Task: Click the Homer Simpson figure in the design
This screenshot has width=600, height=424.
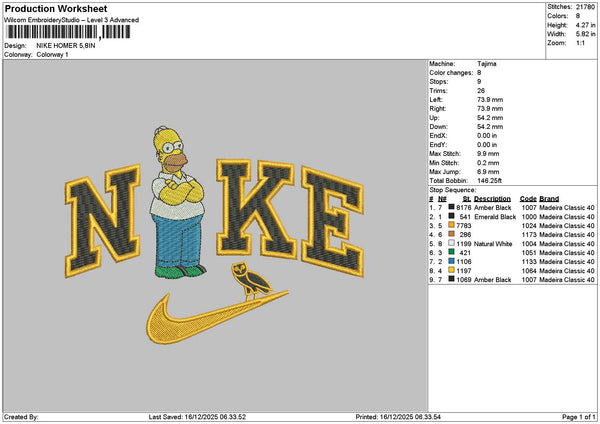Action: pos(178,202)
